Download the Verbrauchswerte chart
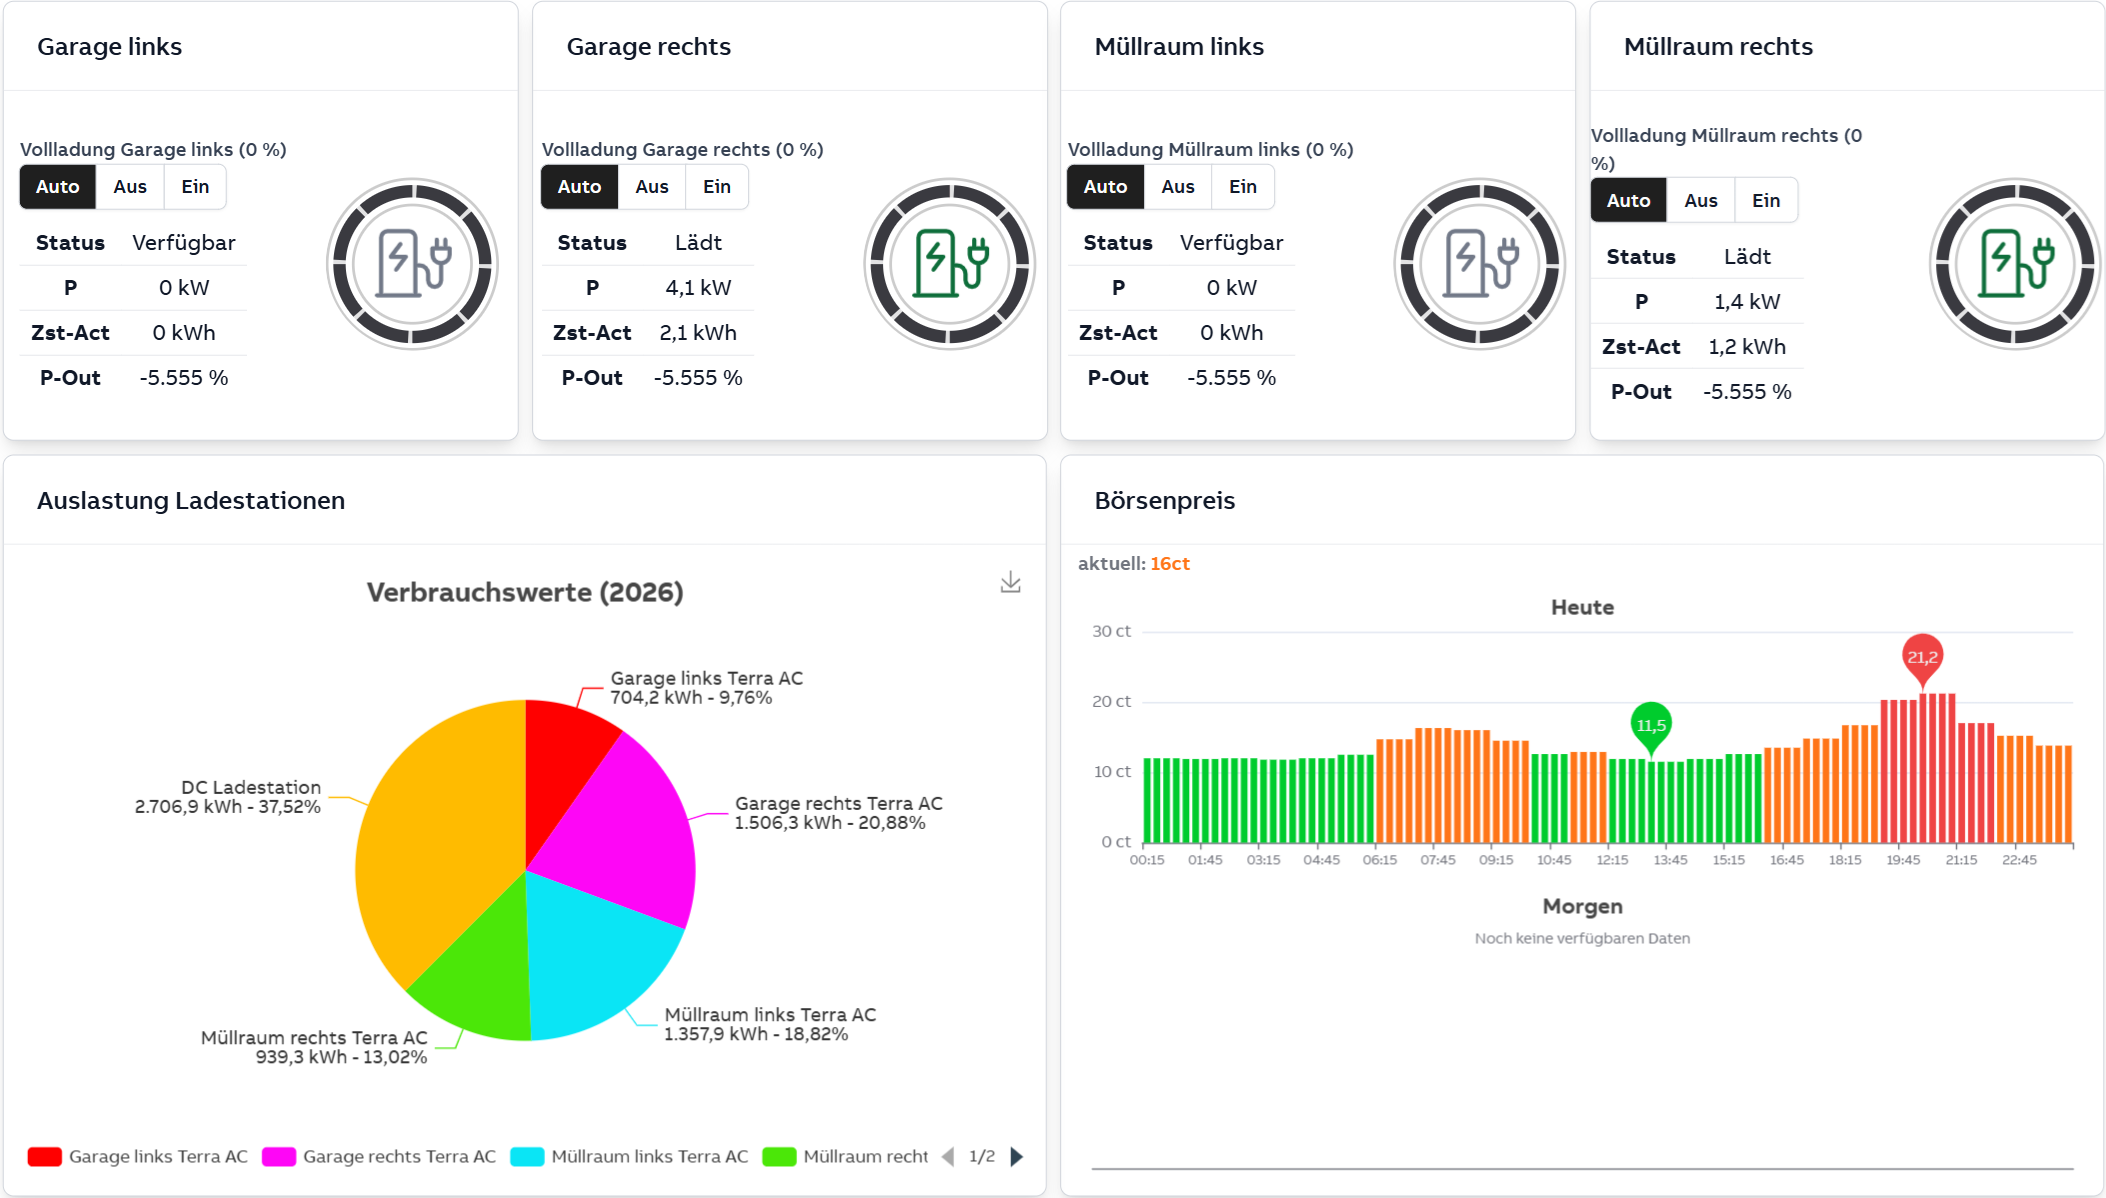2106x1198 pixels. pos(1010,582)
